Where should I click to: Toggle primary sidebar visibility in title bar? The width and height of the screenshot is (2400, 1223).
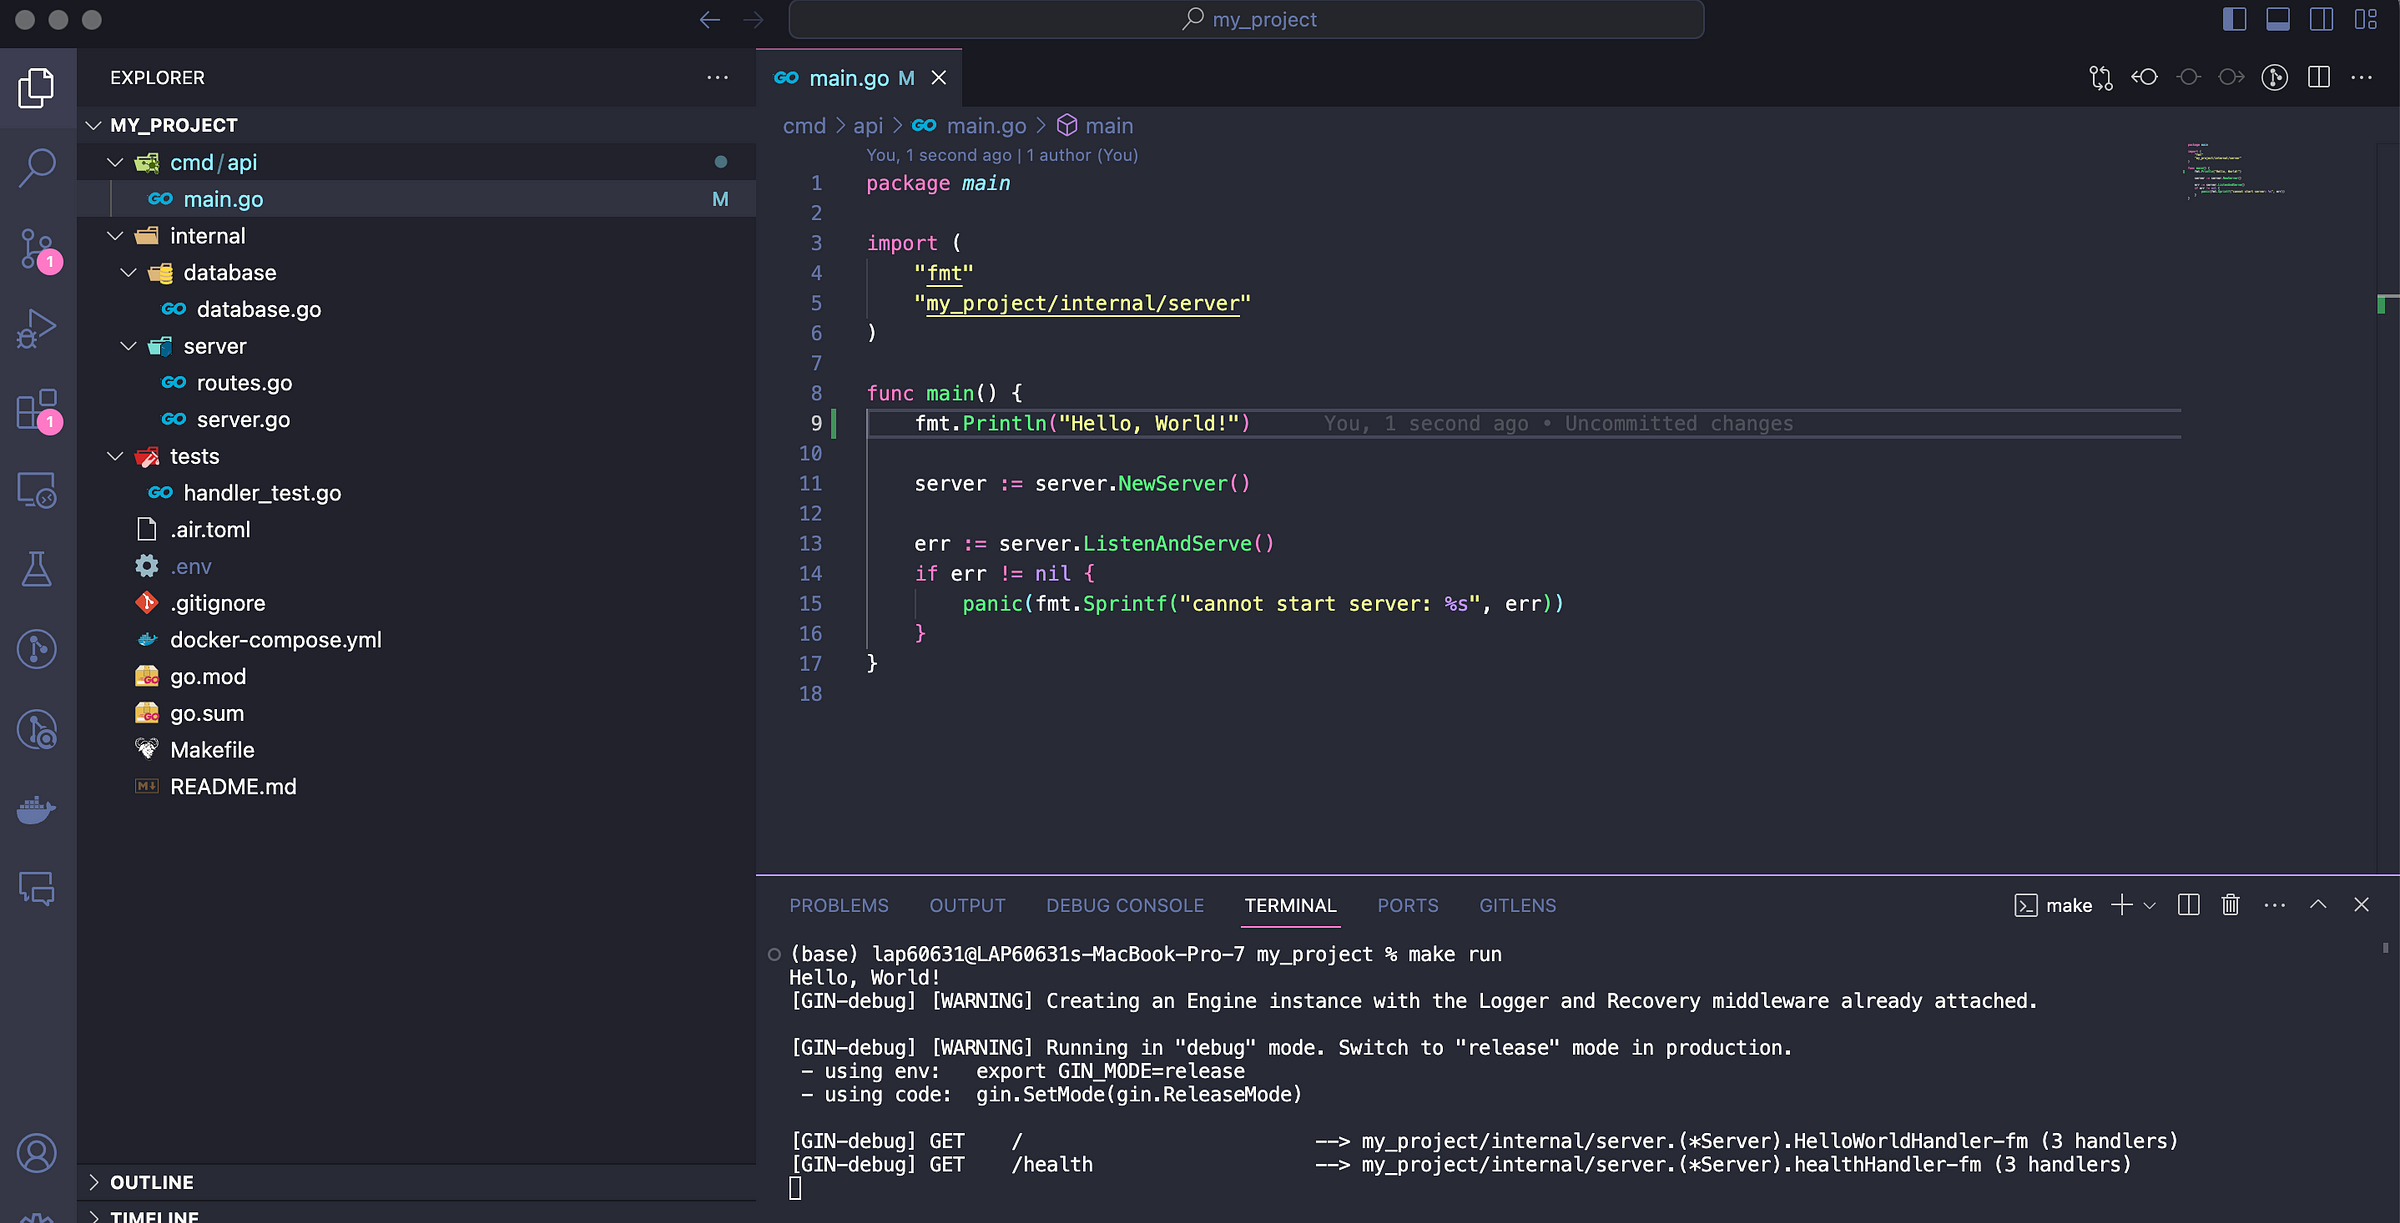point(2234,19)
